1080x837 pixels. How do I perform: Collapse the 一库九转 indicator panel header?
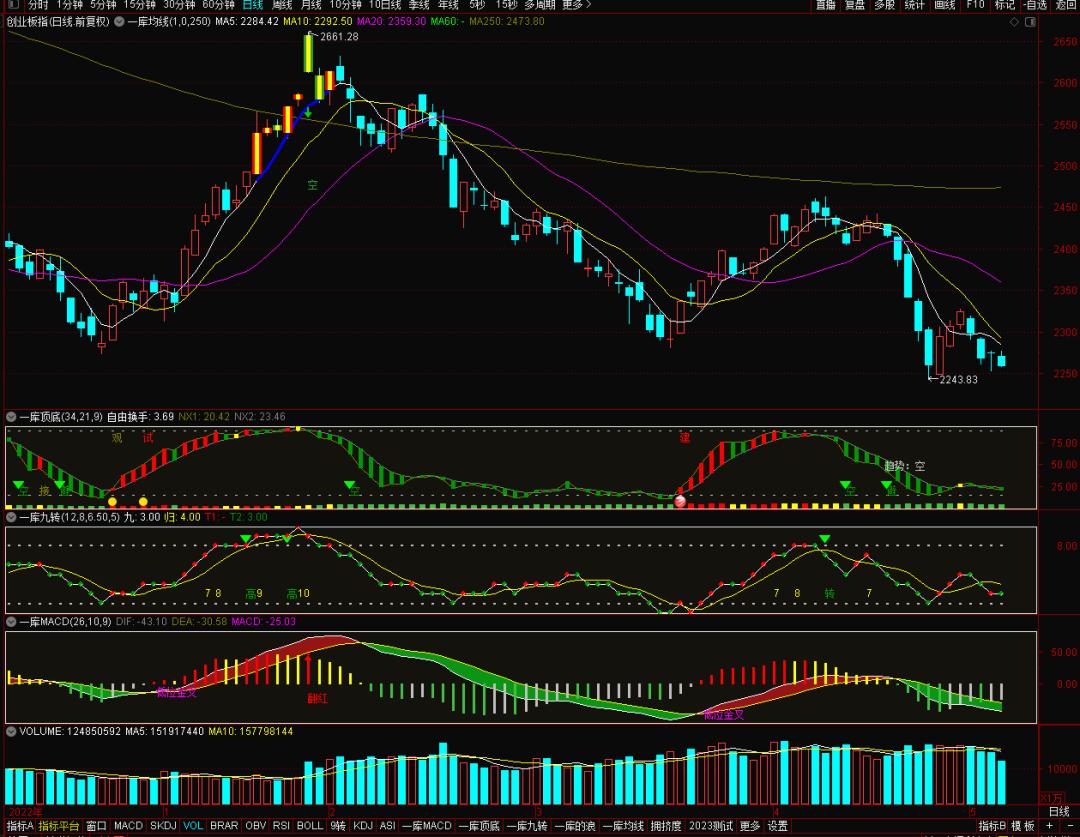click(x=11, y=517)
